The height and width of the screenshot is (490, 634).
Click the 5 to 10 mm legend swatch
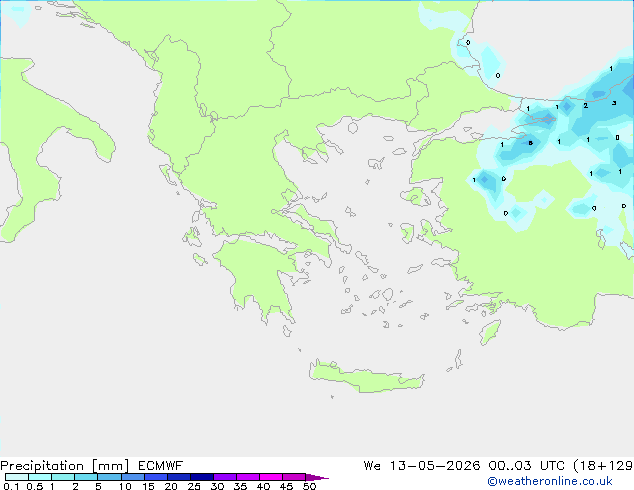click(109, 477)
